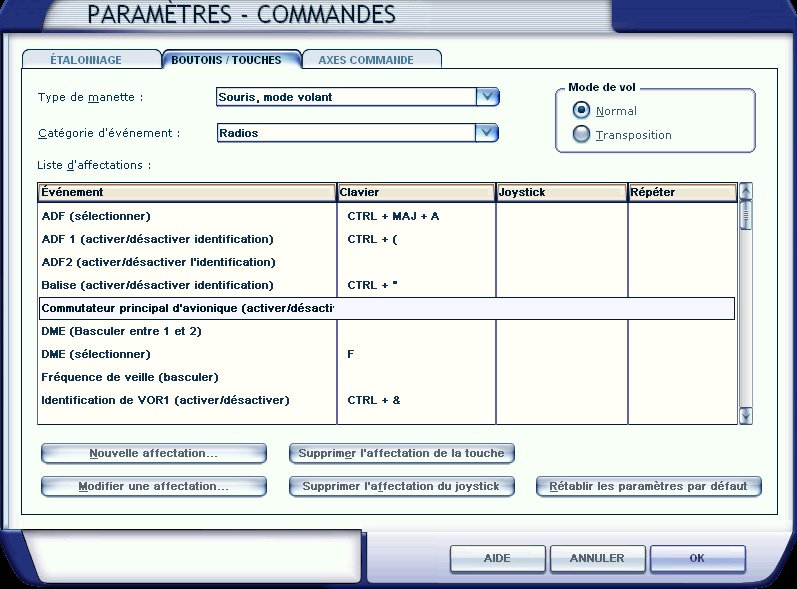
Task: Switch to the ÉTALONNAGE tab
Action: (91, 59)
